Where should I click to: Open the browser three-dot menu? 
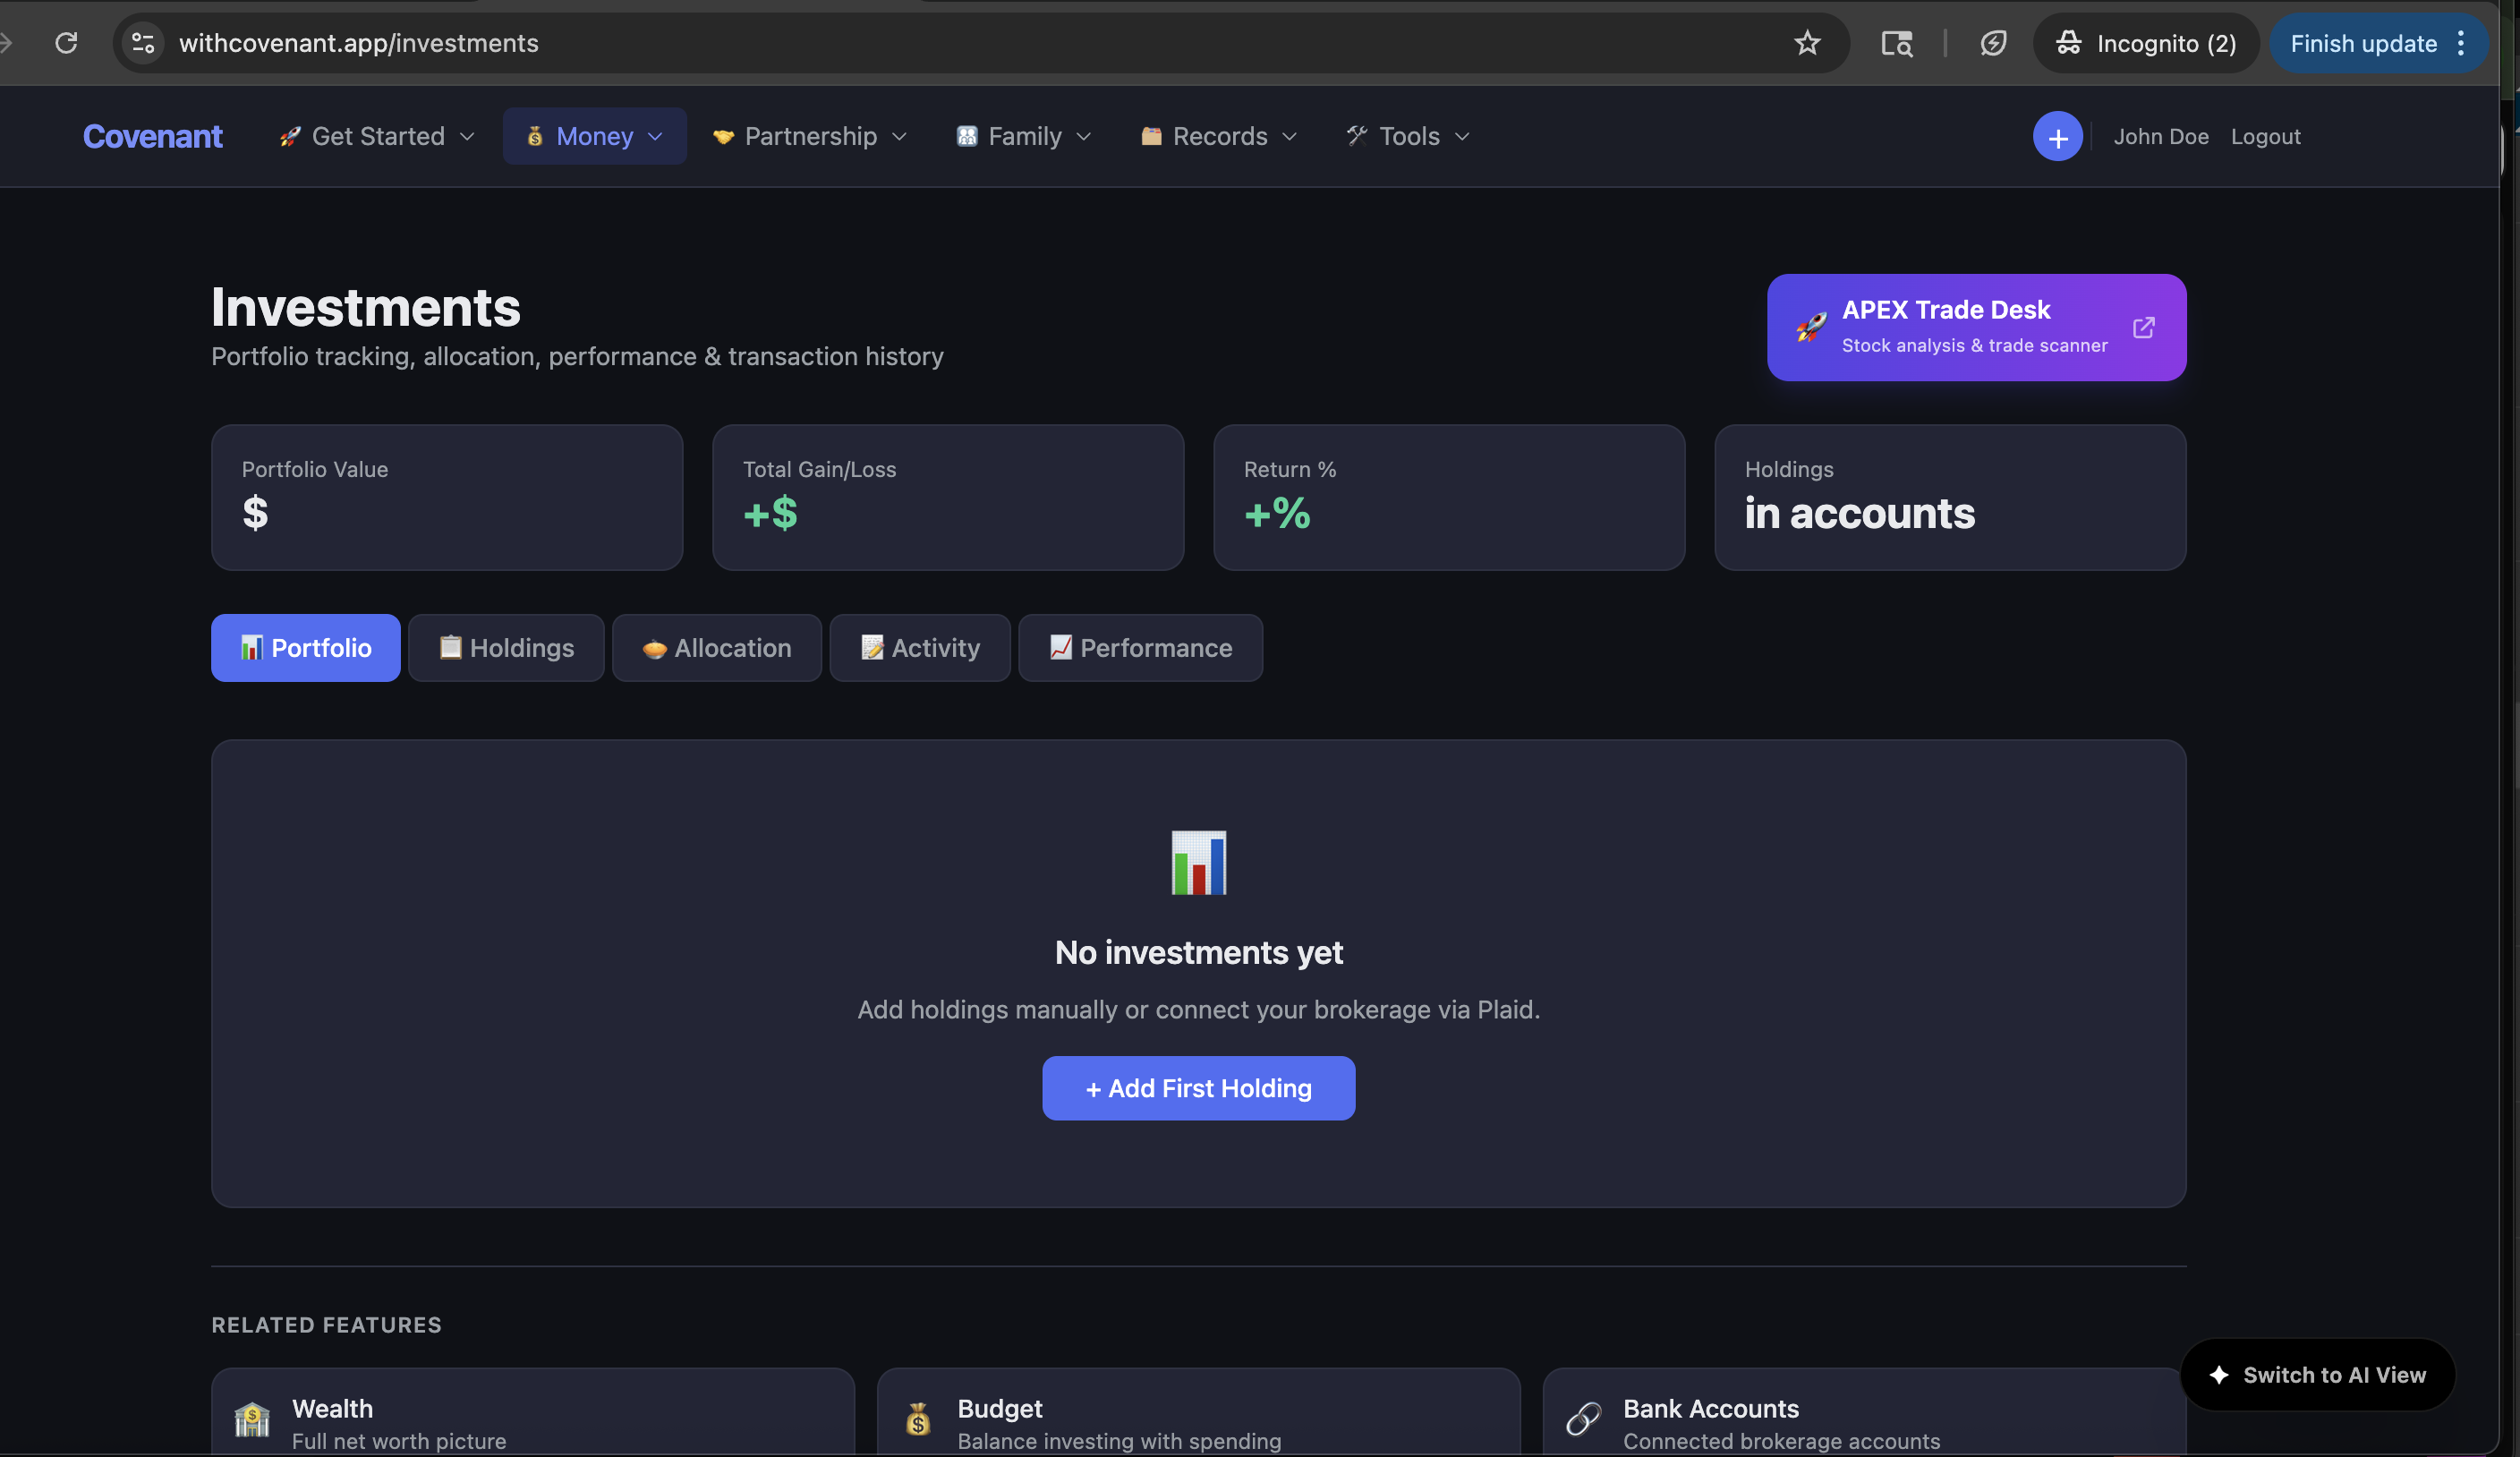pos(2461,43)
